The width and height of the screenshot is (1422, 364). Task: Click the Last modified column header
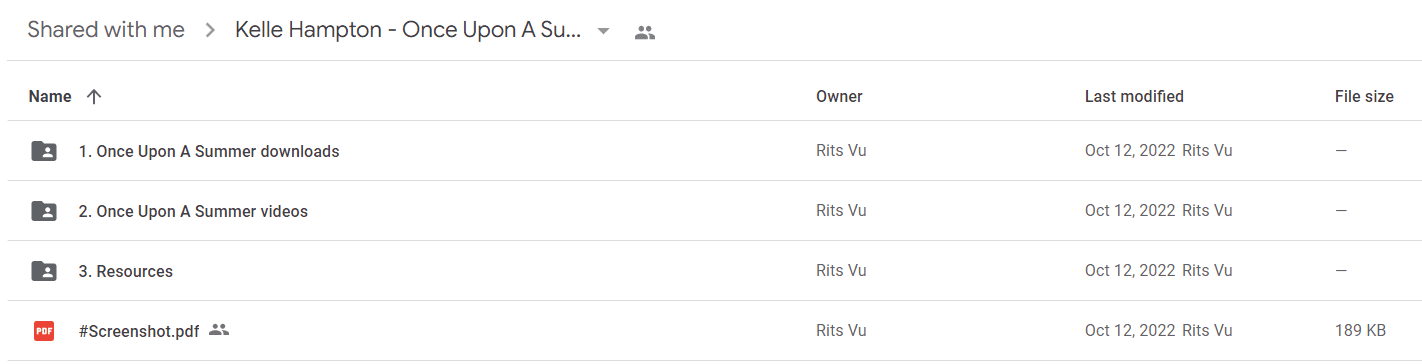tap(1134, 97)
